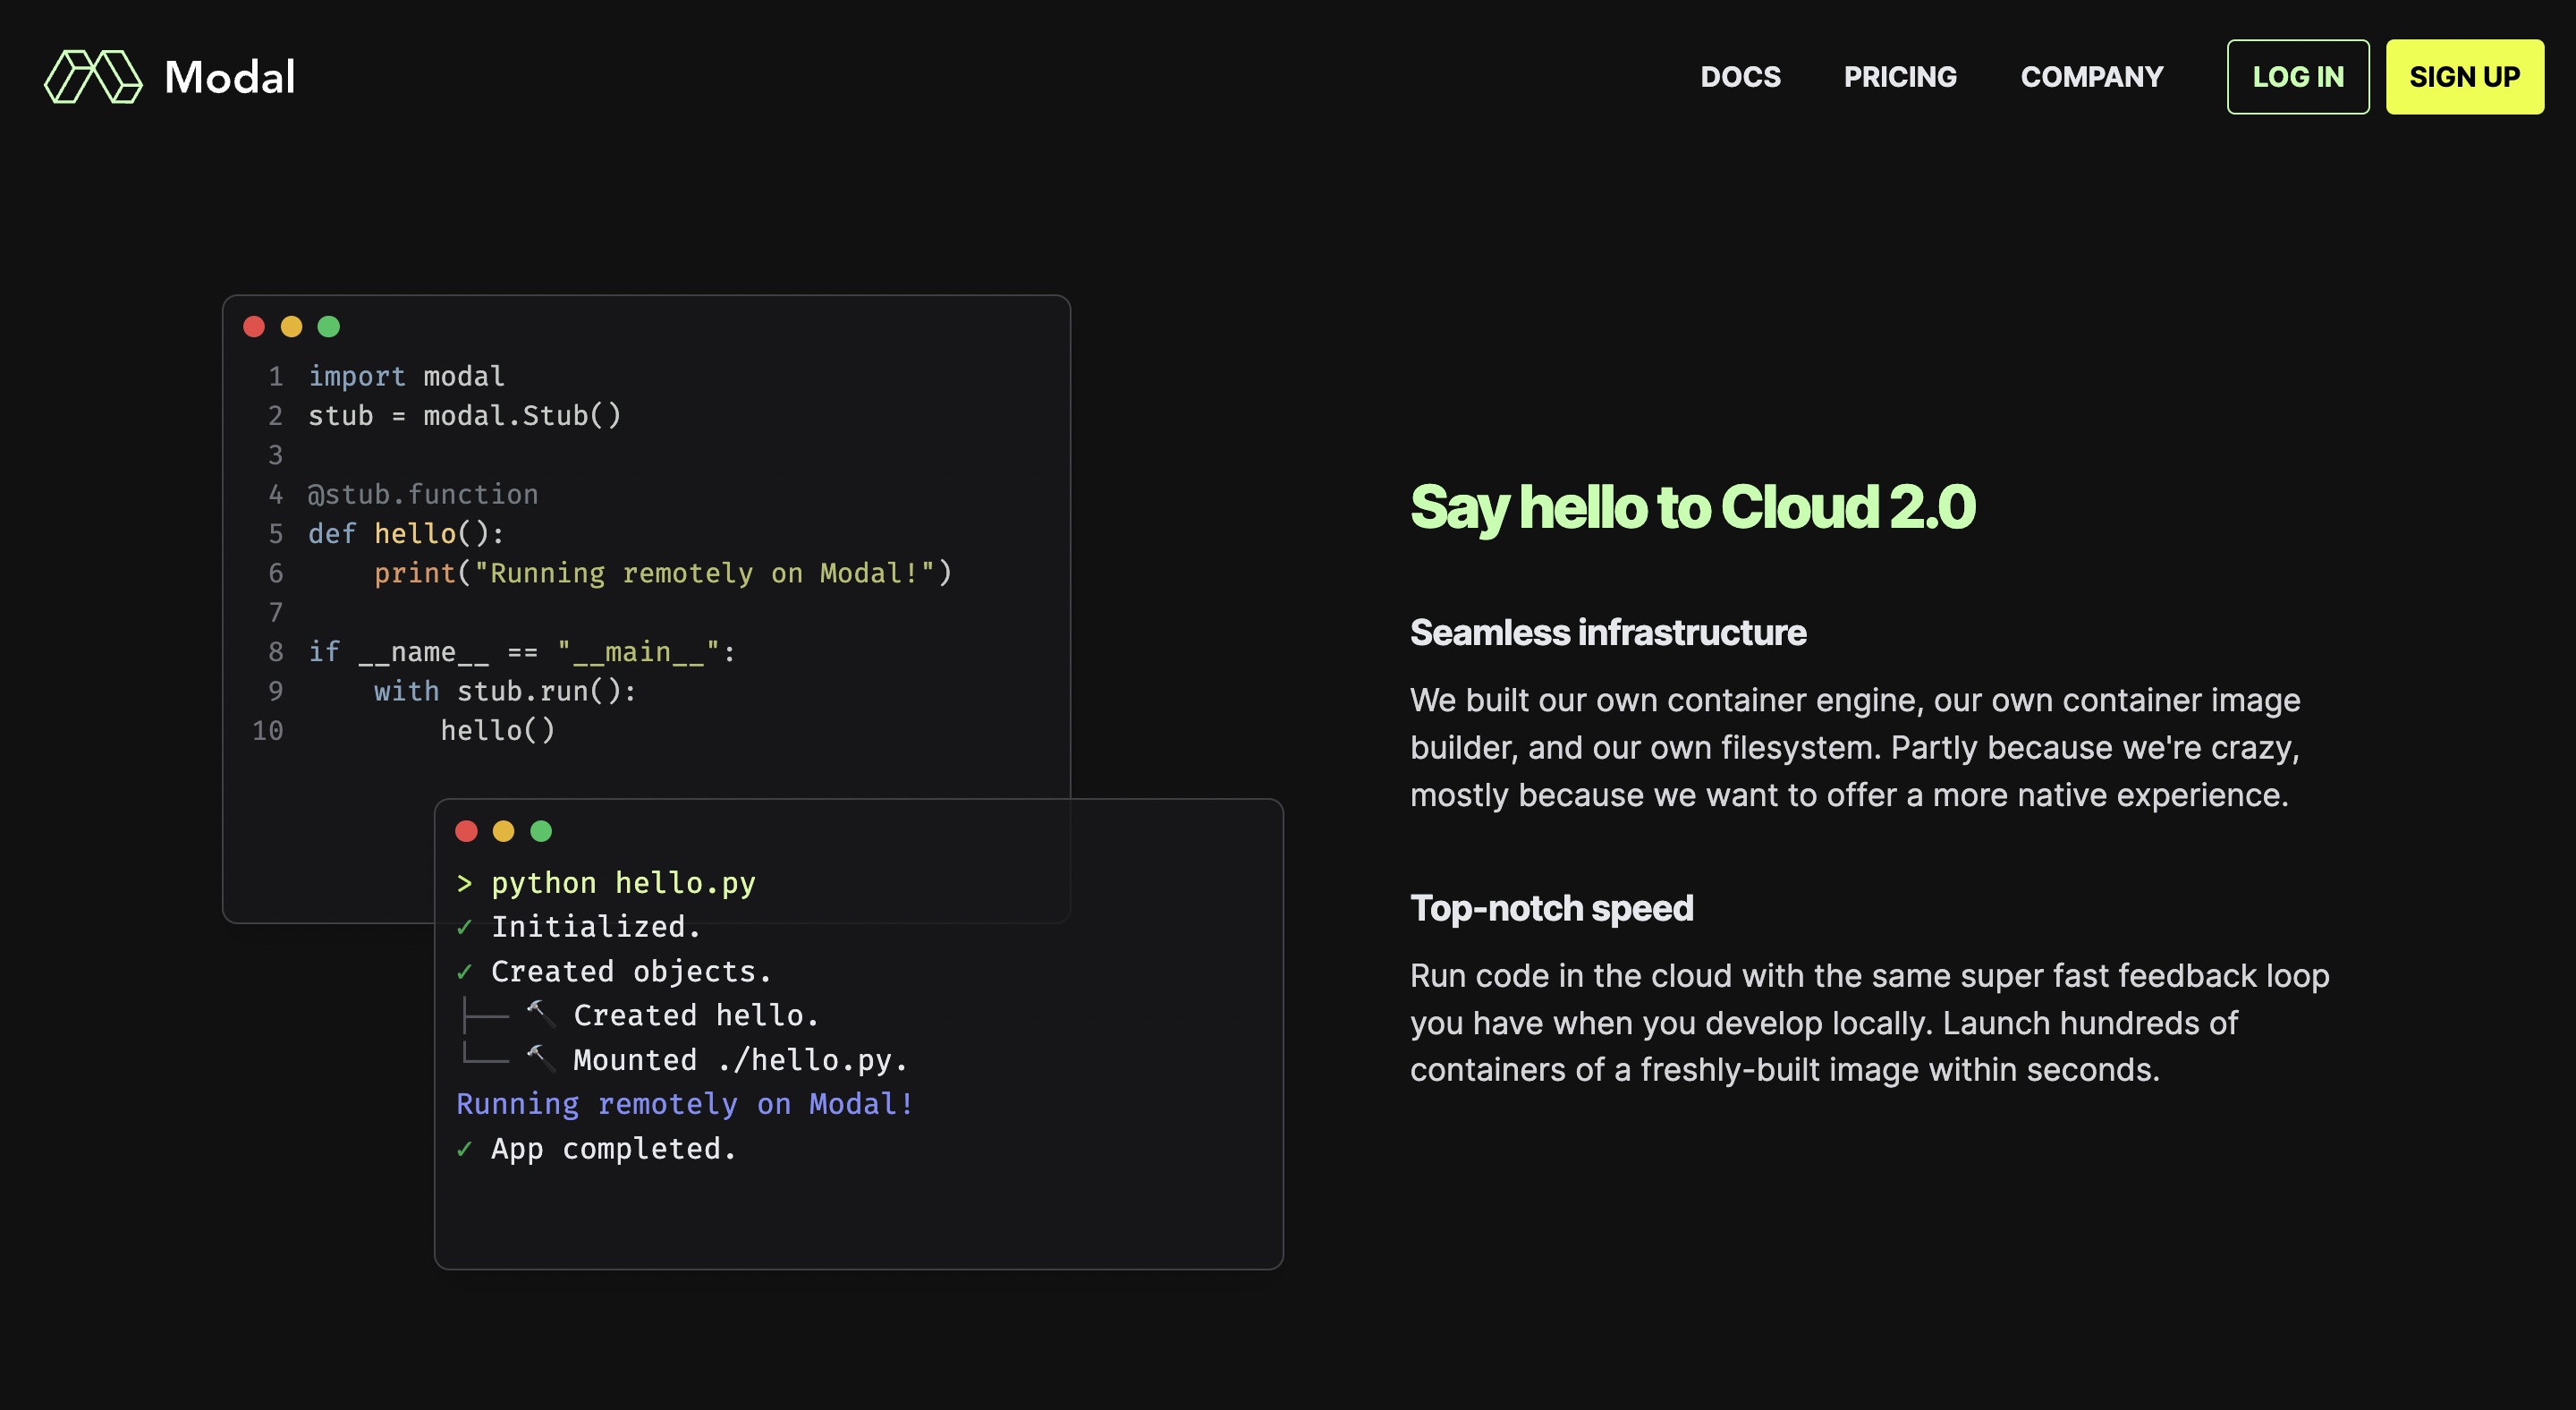Click line number 3 in code editor
This screenshot has height=1410, width=2576.
(275, 456)
